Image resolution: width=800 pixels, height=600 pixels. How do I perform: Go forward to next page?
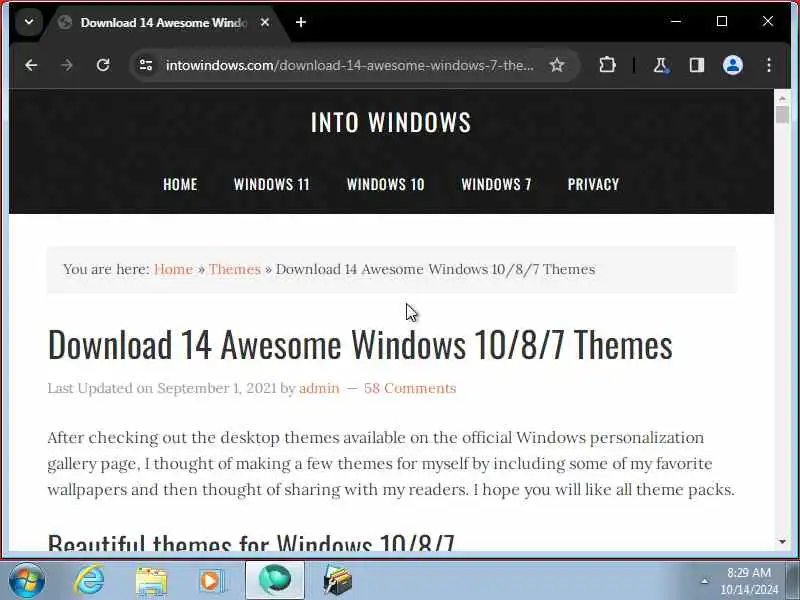click(x=67, y=65)
